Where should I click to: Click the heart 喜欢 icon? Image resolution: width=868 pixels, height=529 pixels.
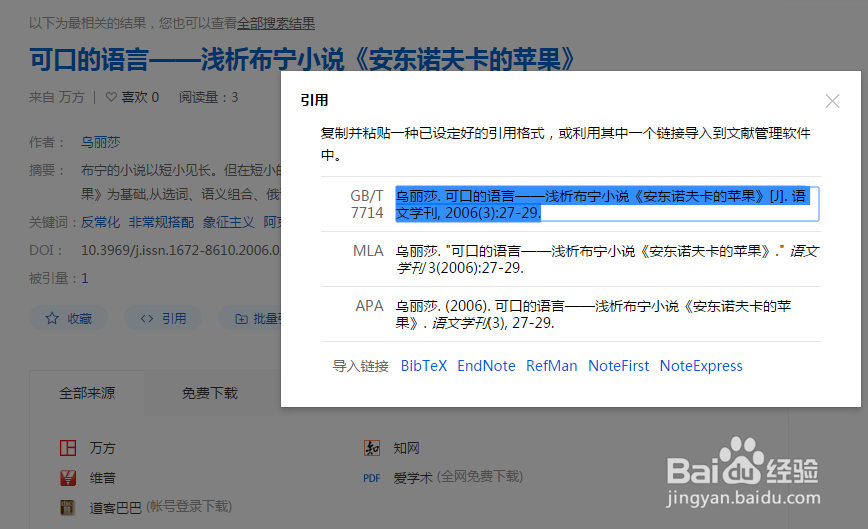coord(111,97)
